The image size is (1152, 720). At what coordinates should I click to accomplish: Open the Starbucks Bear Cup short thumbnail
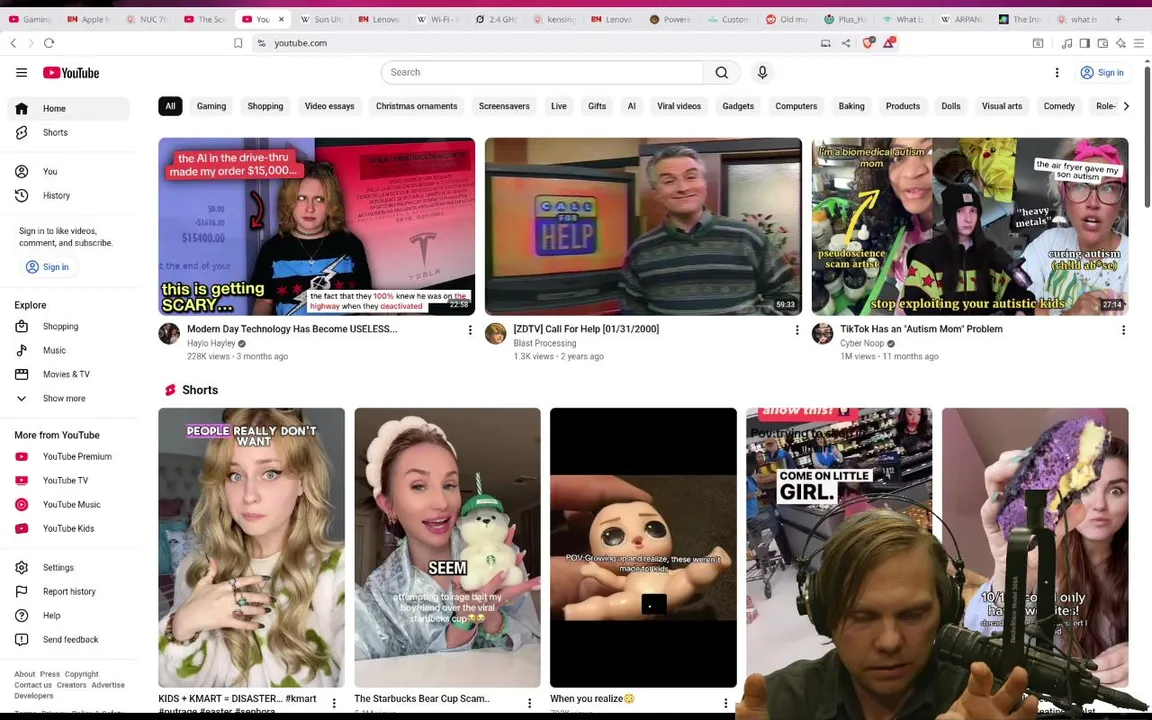click(x=447, y=548)
